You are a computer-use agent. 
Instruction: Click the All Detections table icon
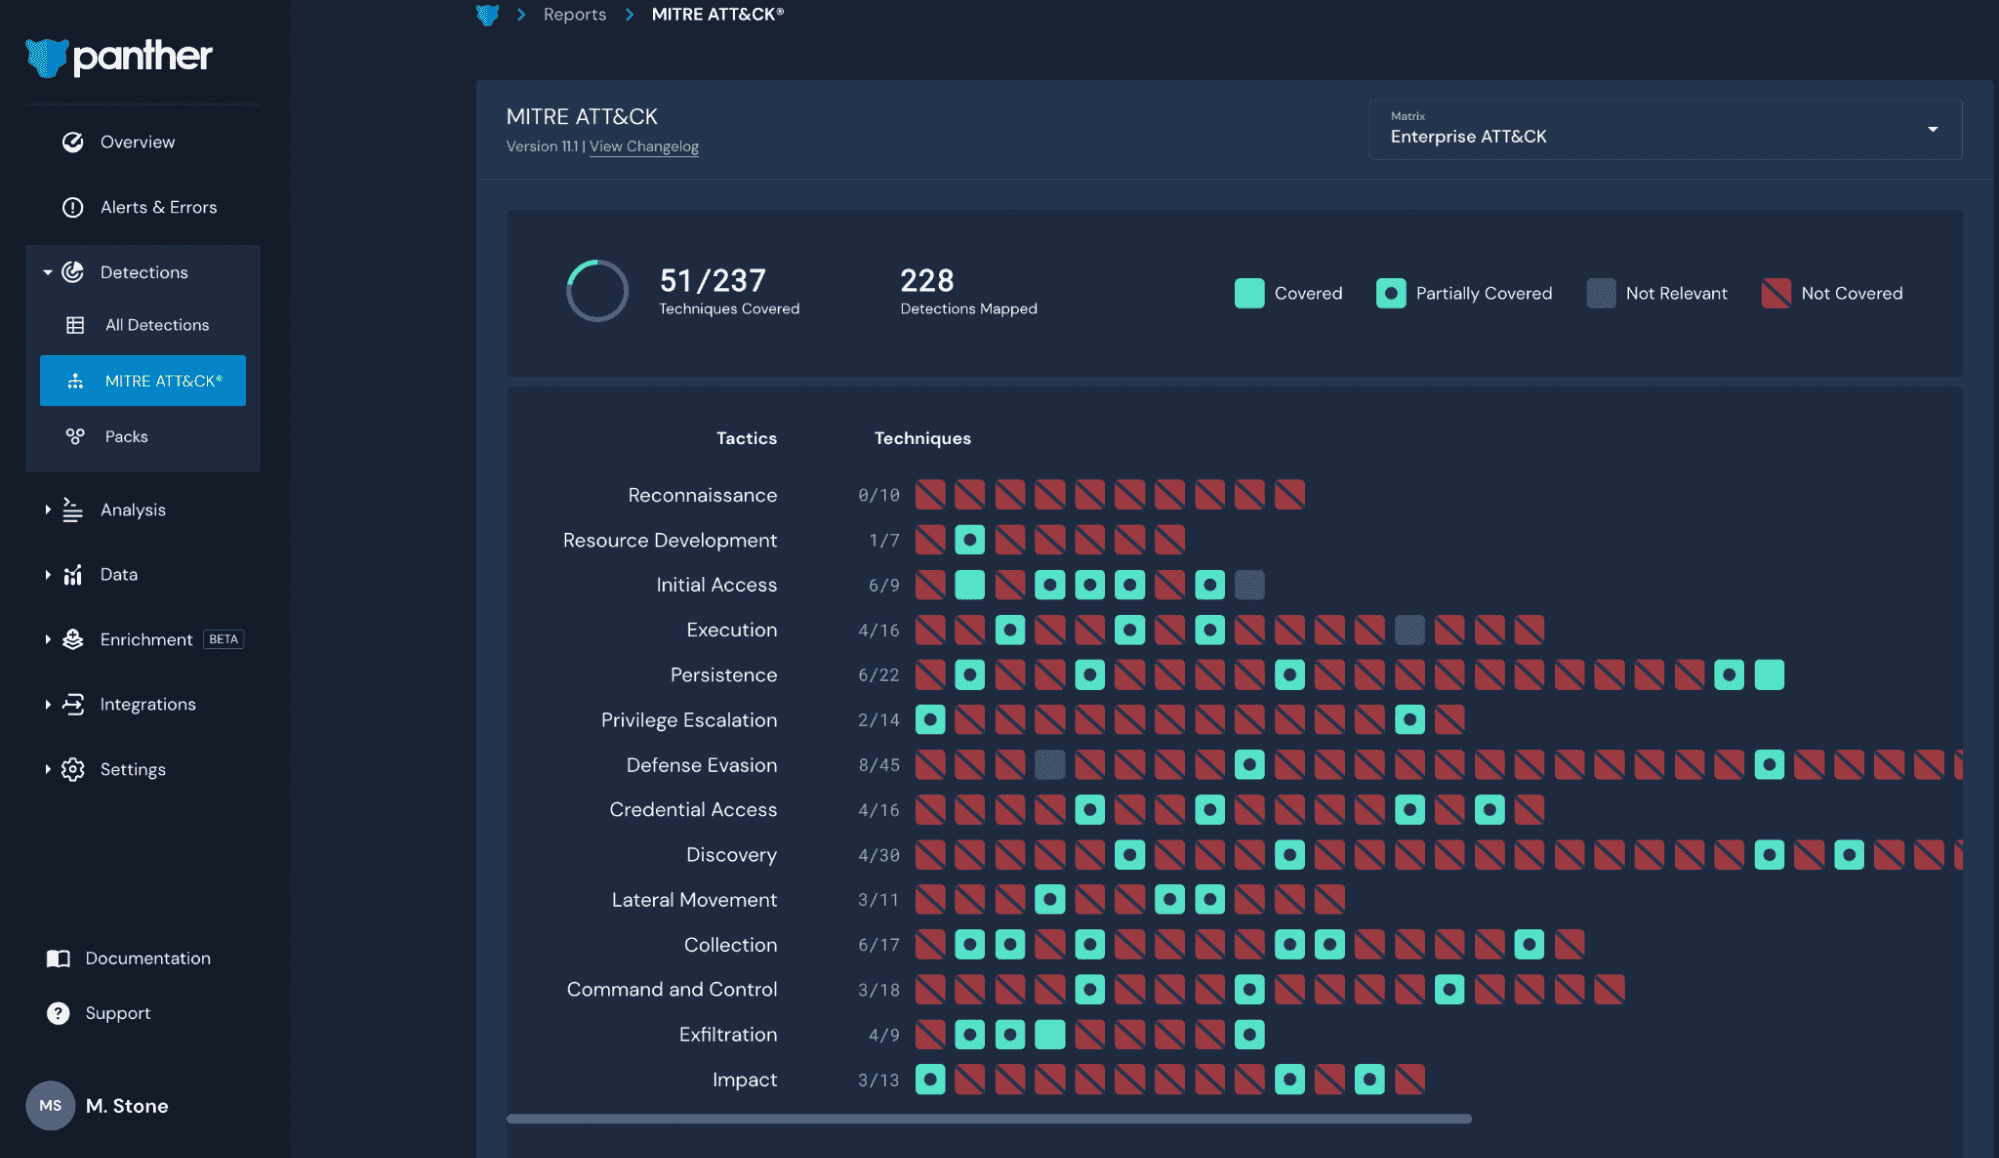pyautogui.click(x=75, y=325)
